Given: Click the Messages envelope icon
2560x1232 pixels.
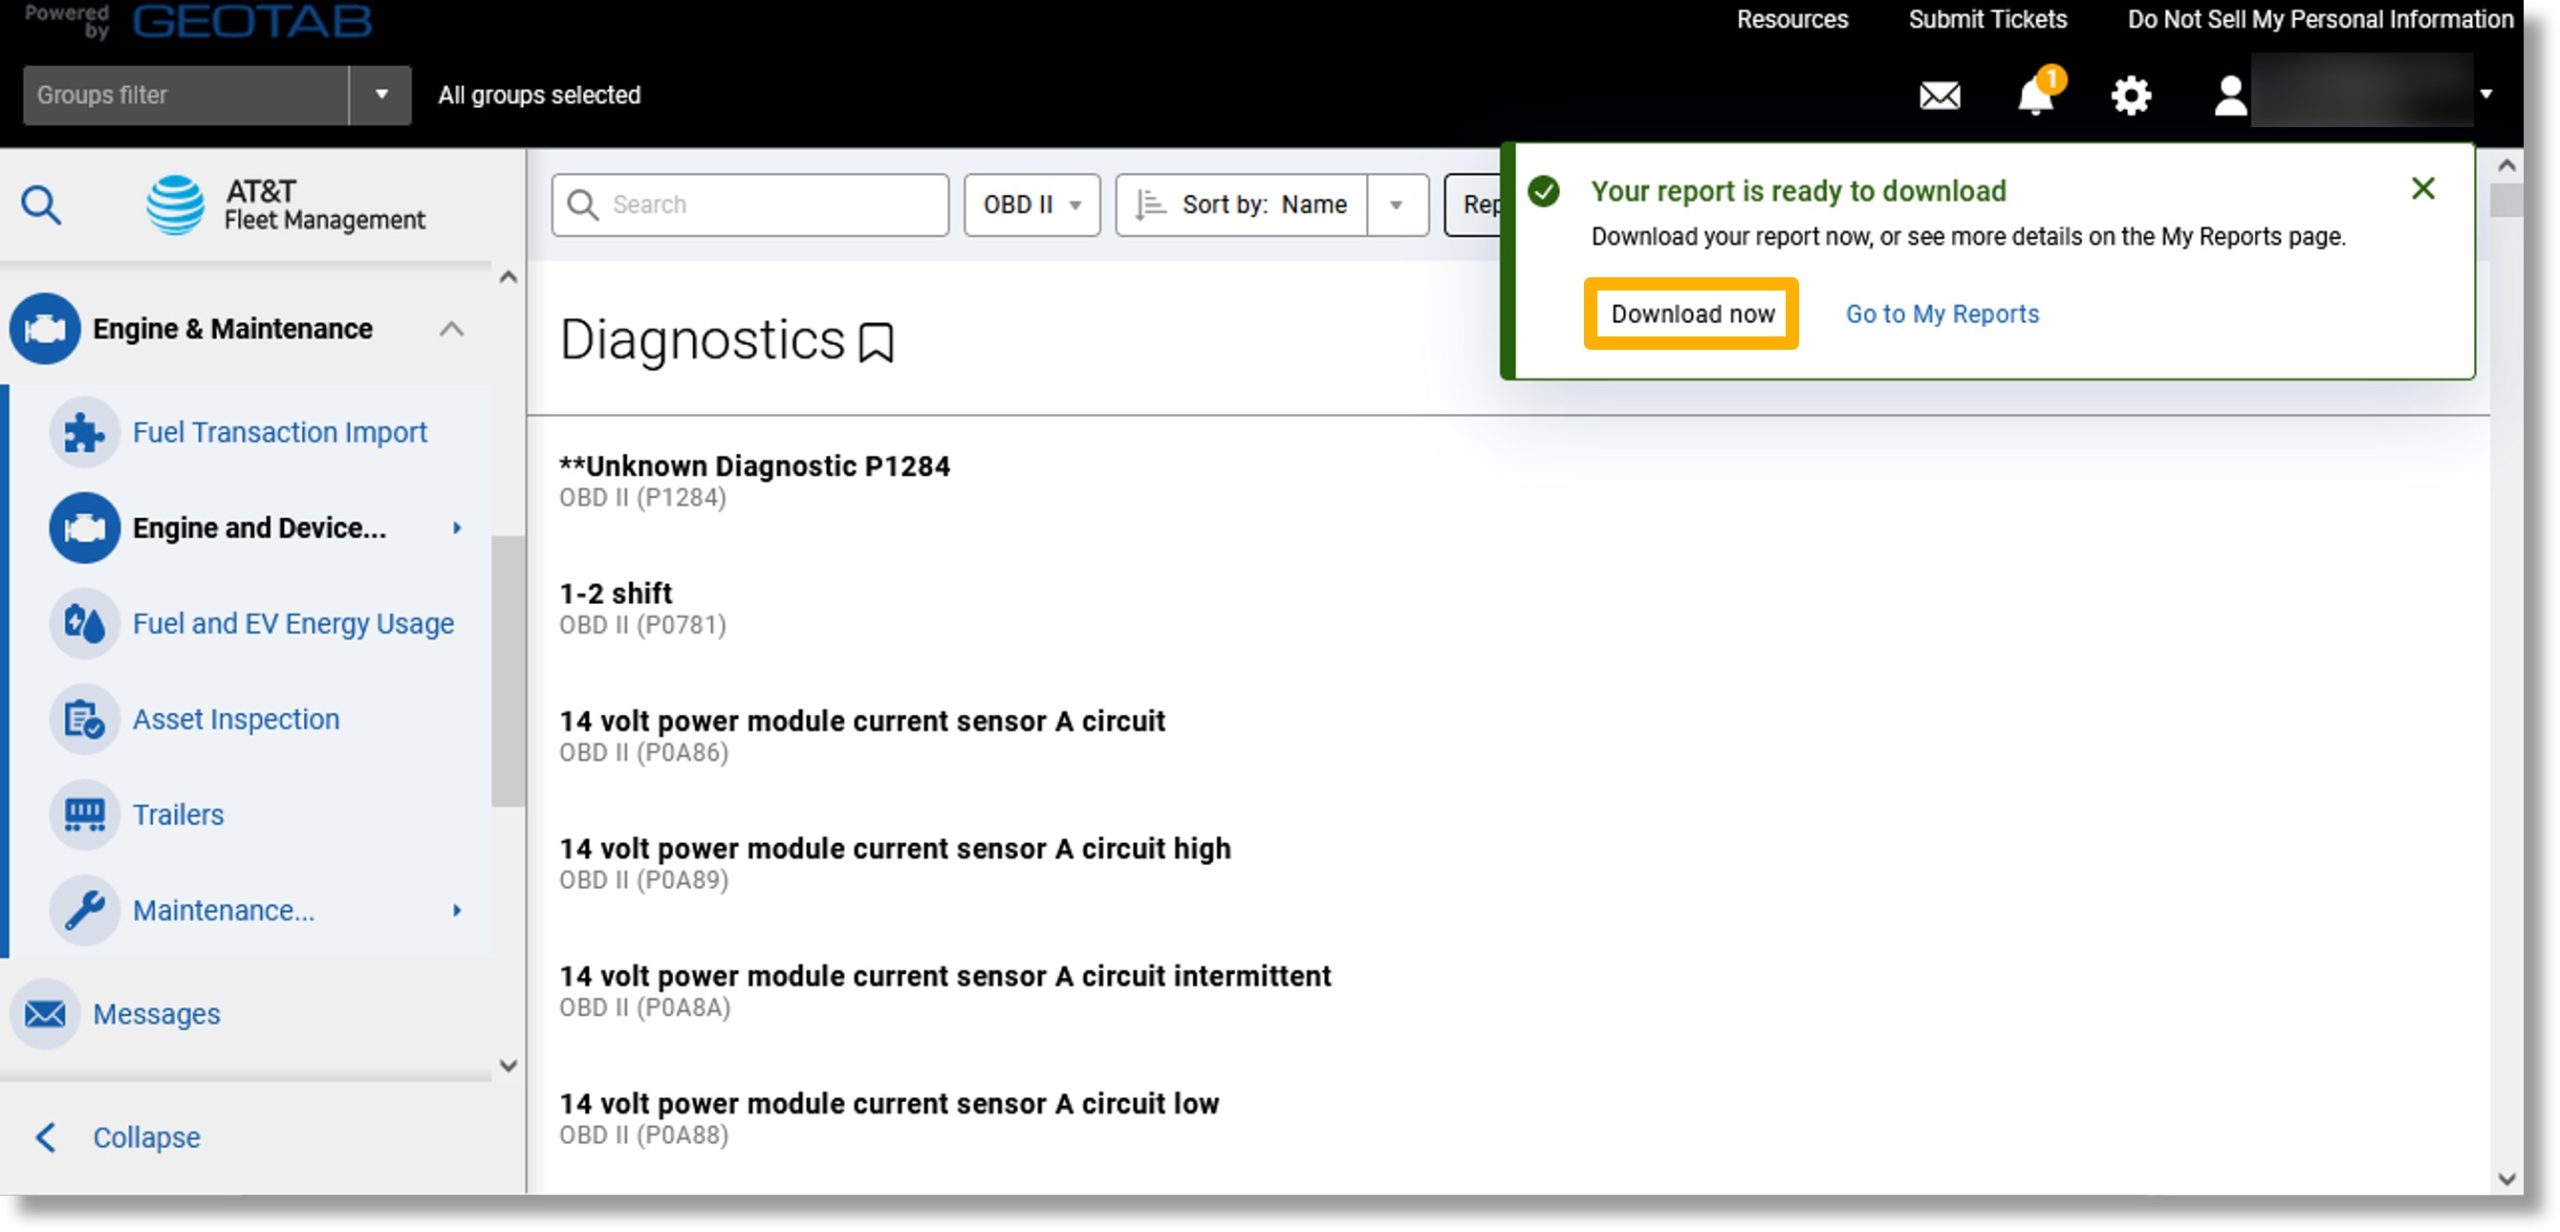Looking at the screenshot, I should [49, 1012].
